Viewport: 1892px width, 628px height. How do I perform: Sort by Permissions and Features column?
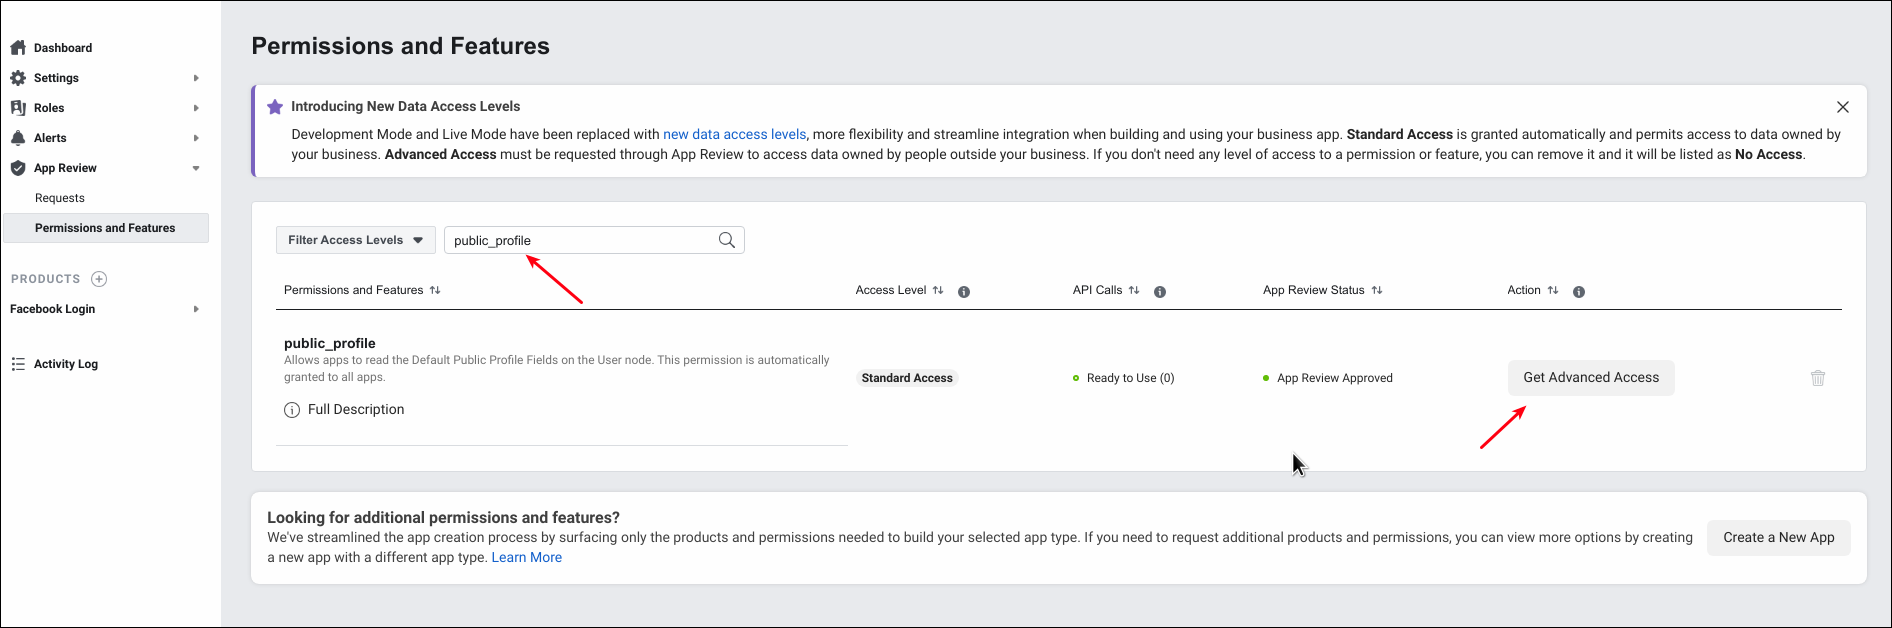pyautogui.click(x=435, y=290)
